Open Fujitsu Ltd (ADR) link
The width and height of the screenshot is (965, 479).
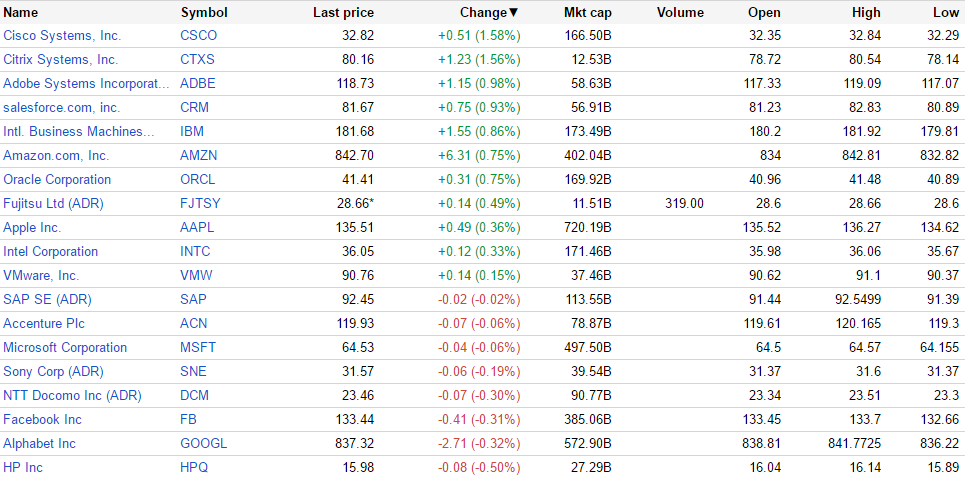coord(53,203)
